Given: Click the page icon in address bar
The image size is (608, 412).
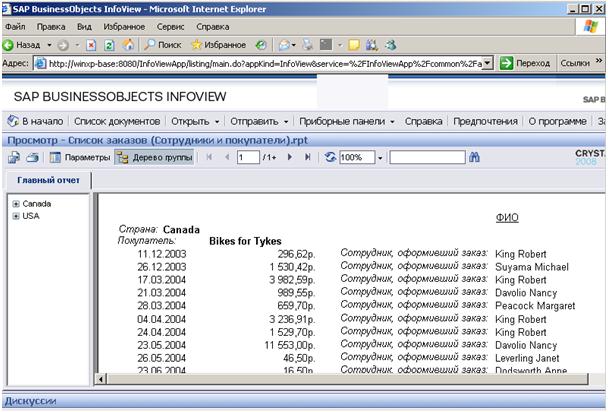Looking at the screenshot, I should tap(40, 63).
